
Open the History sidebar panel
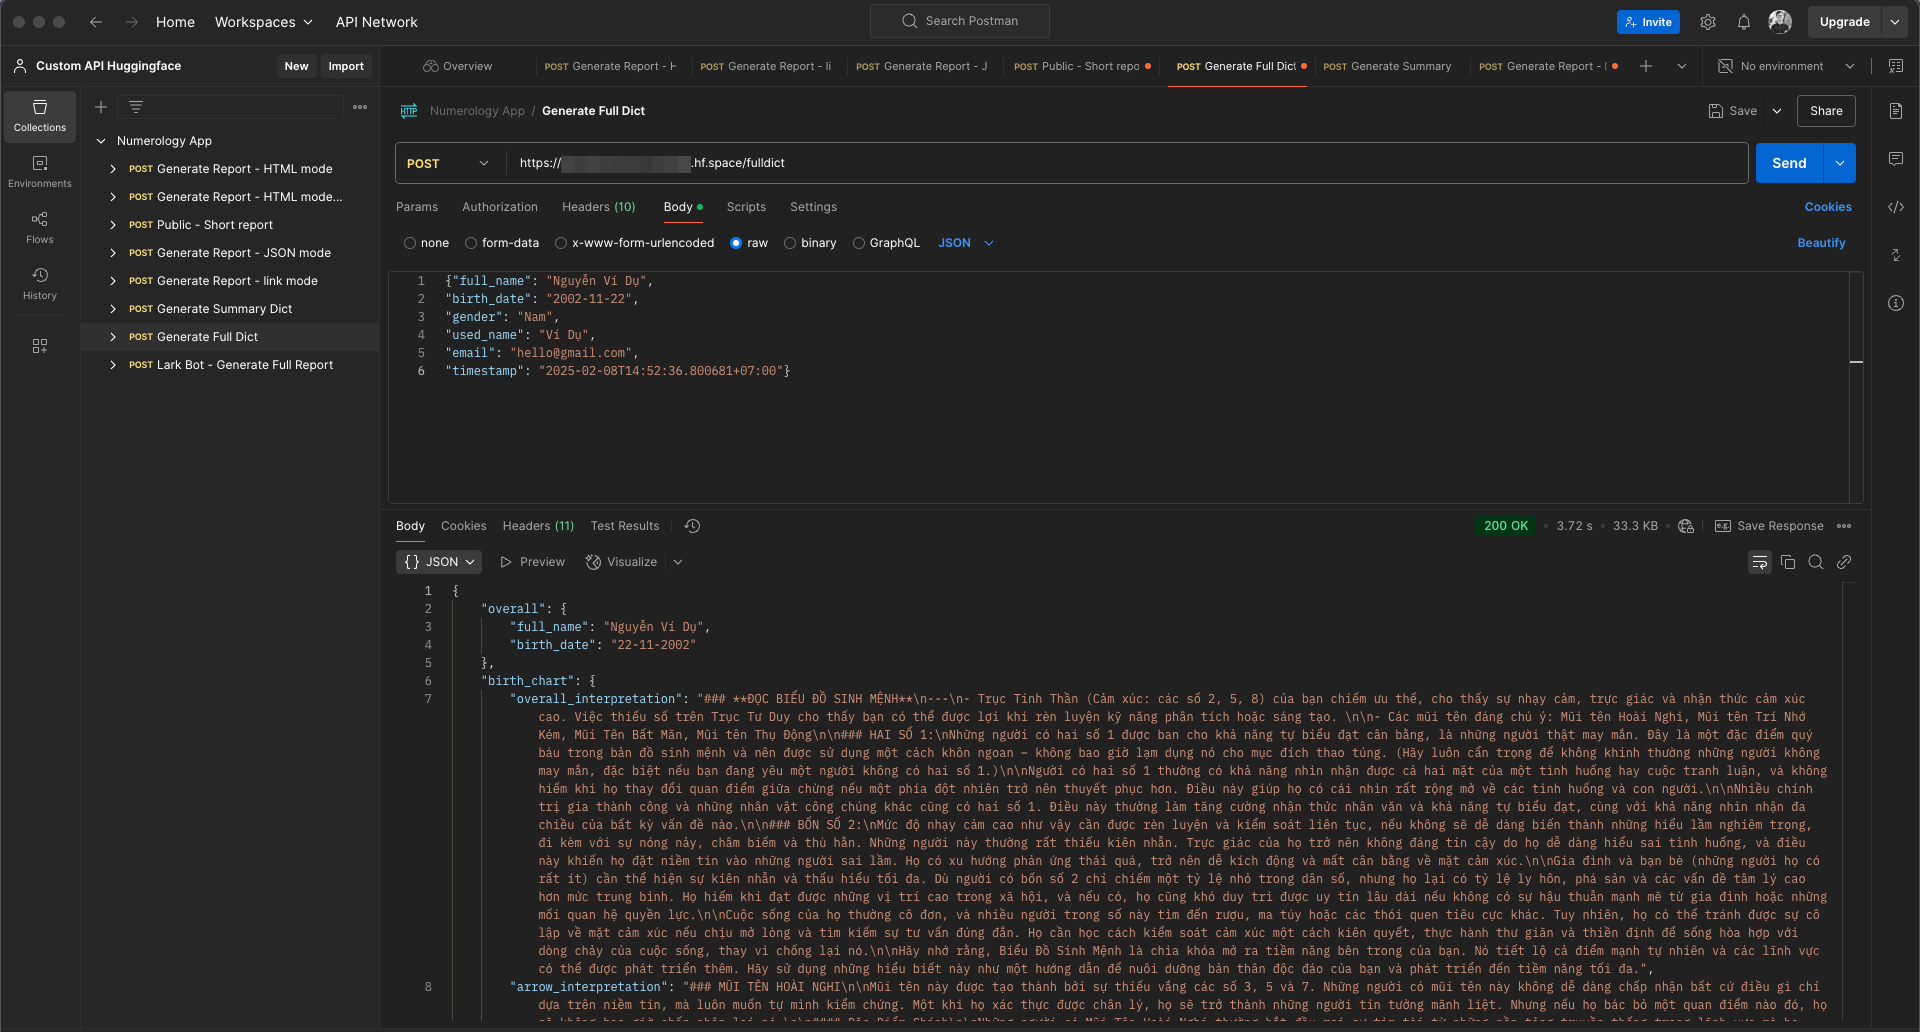(40, 283)
